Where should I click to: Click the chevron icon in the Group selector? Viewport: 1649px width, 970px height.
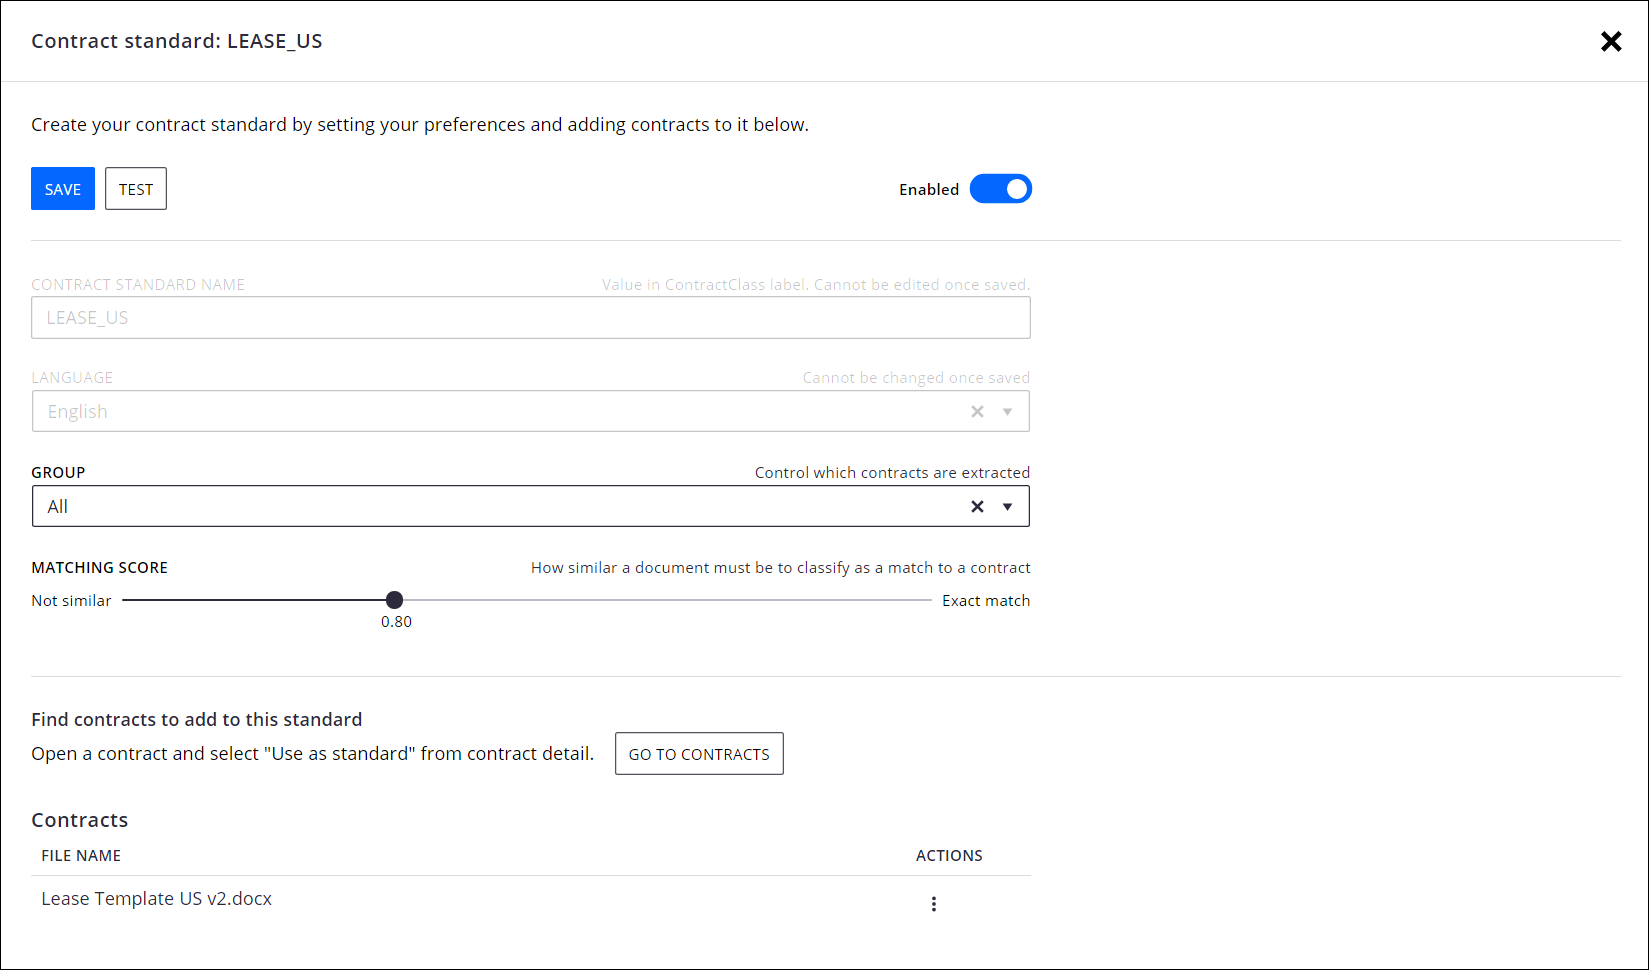pos(1007,506)
